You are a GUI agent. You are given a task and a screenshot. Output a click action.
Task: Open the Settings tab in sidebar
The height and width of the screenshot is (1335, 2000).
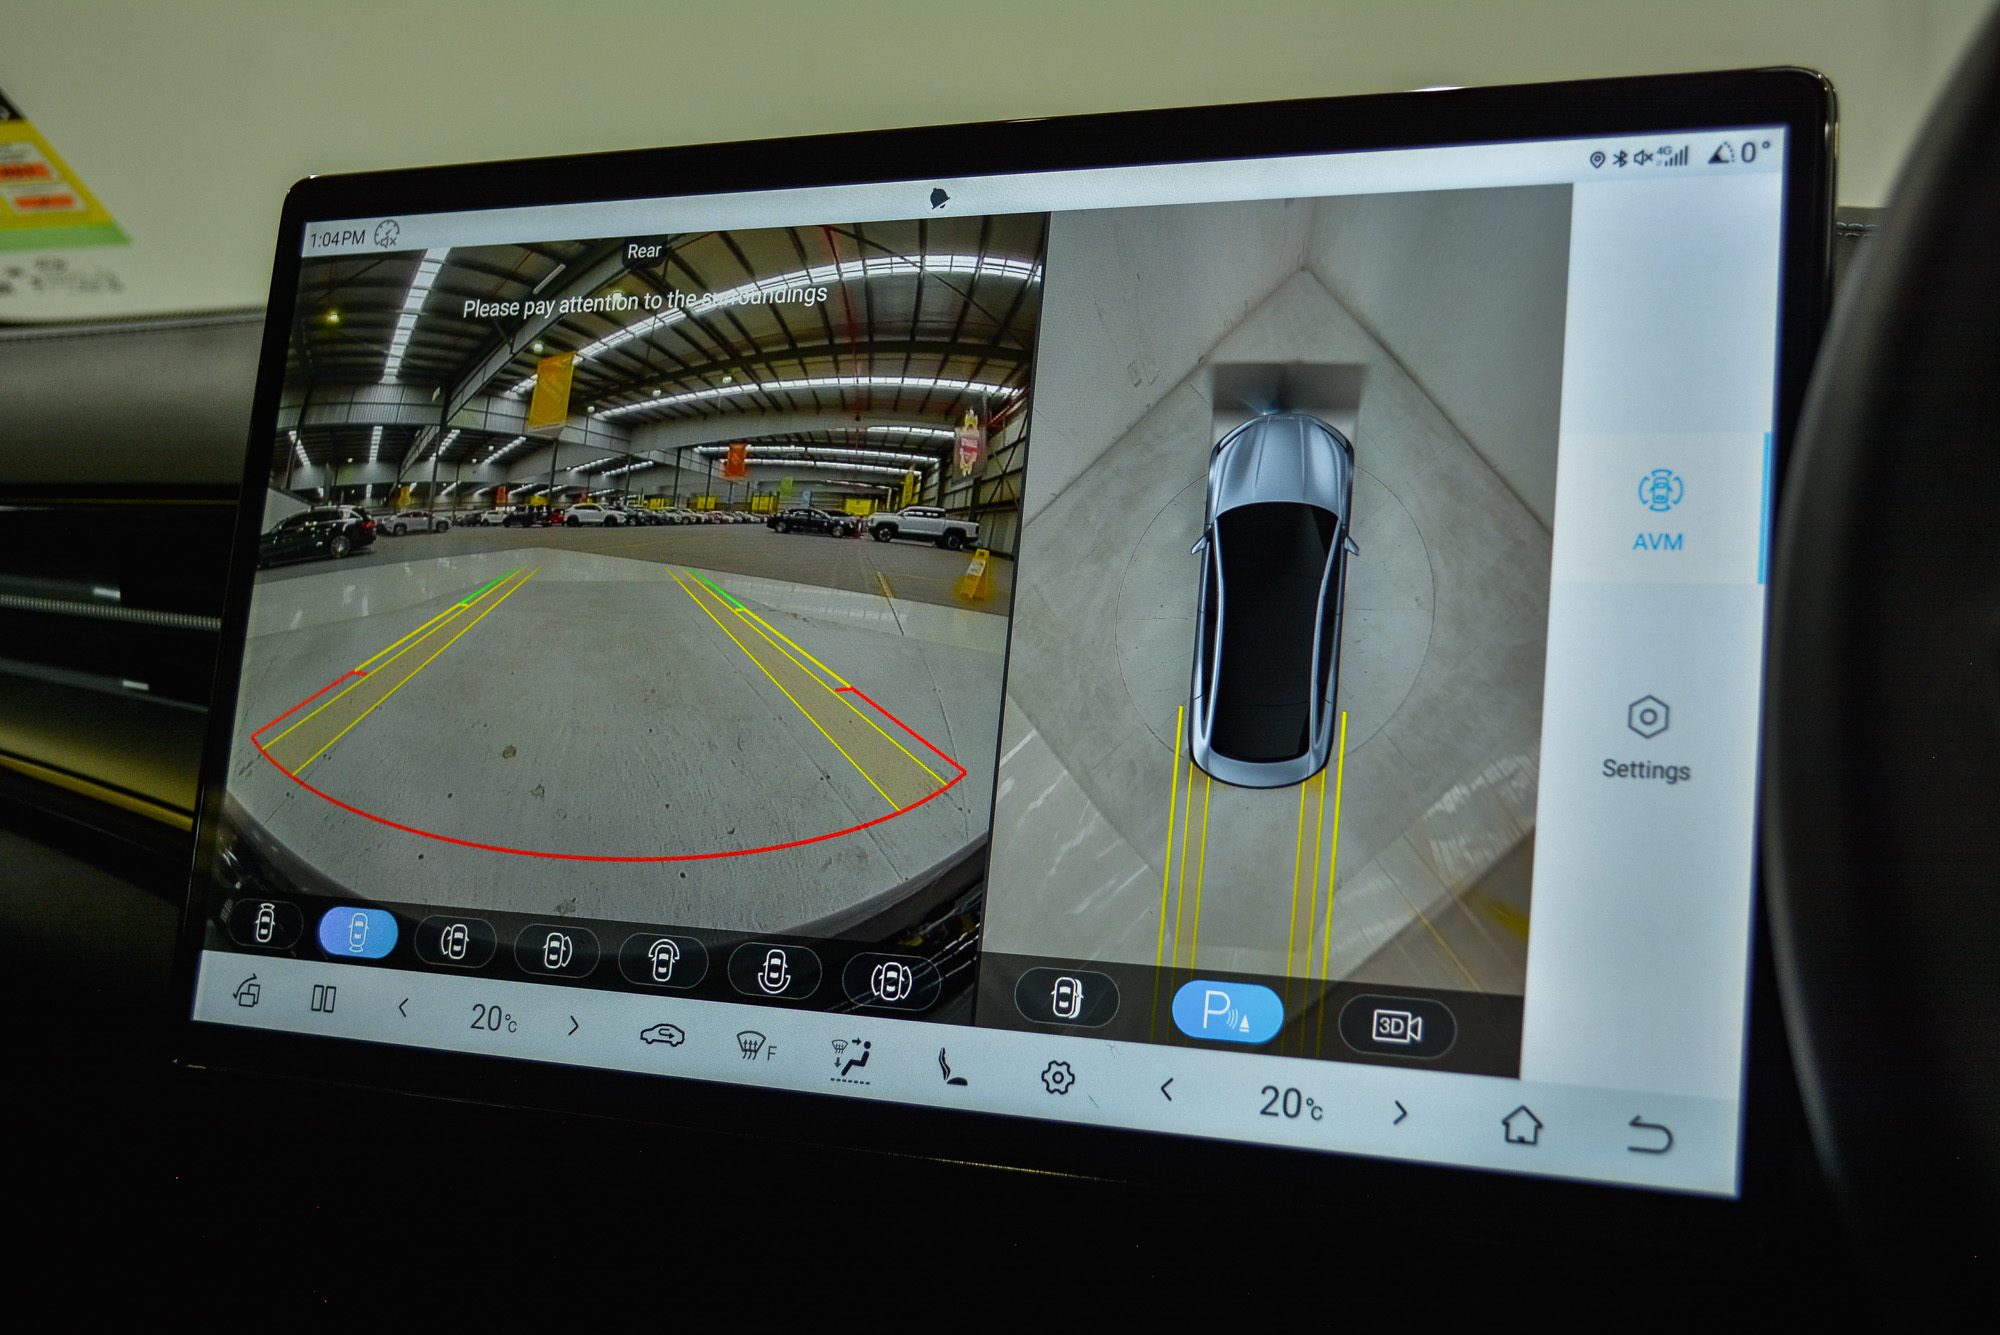tap(1647, 738)
